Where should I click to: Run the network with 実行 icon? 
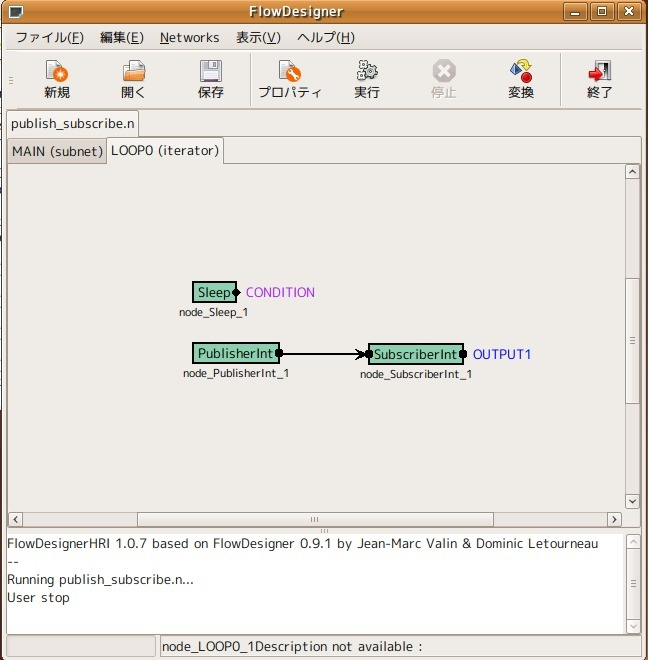point(367,71)
